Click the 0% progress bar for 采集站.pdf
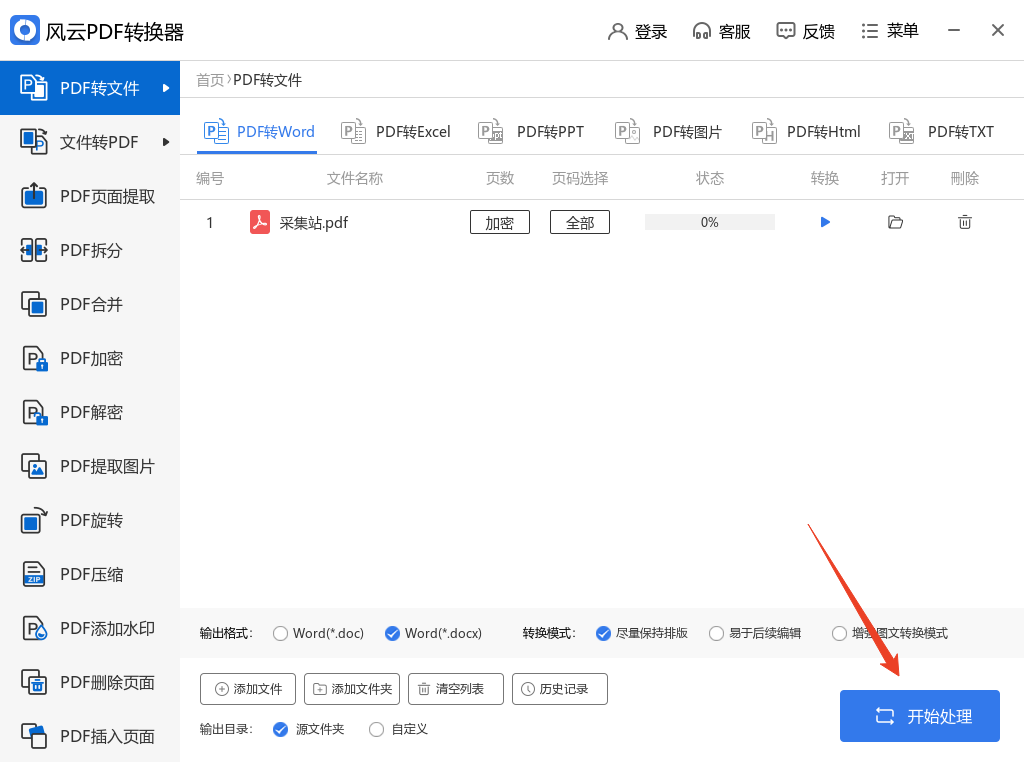 coord(709,223)
